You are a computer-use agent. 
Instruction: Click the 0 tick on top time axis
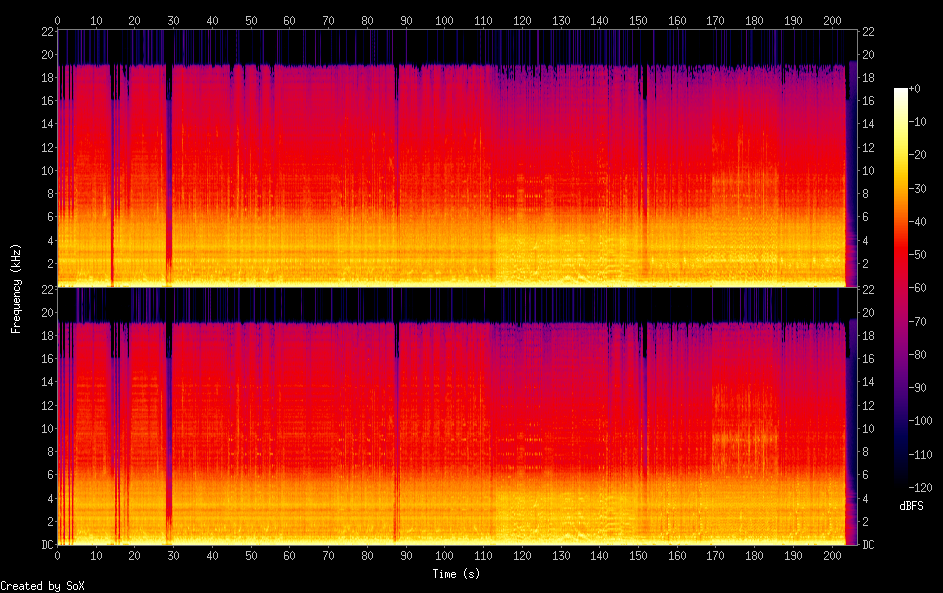[x=57, y=19]
